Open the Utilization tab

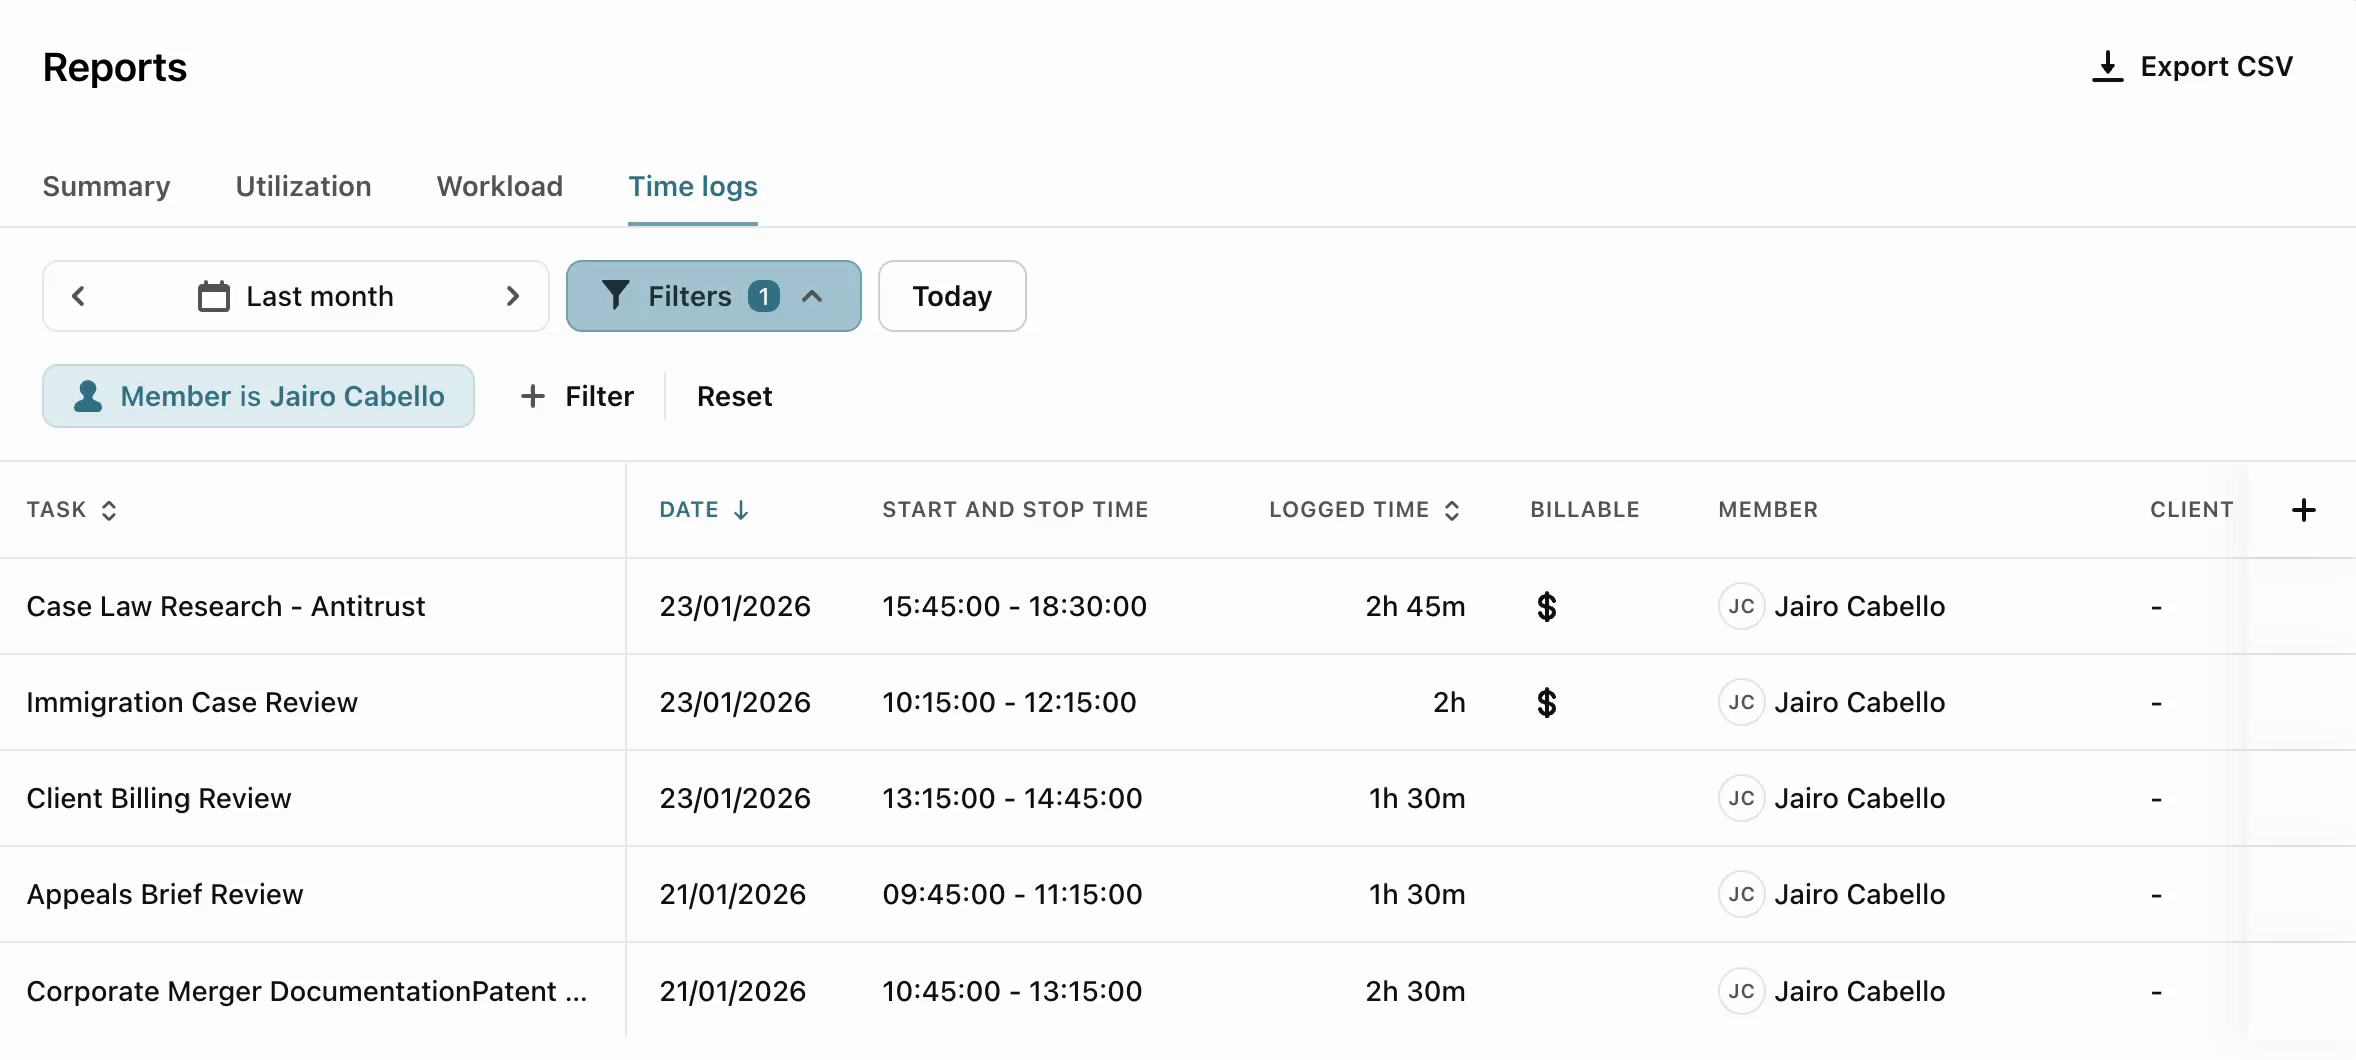pos(303,187)
